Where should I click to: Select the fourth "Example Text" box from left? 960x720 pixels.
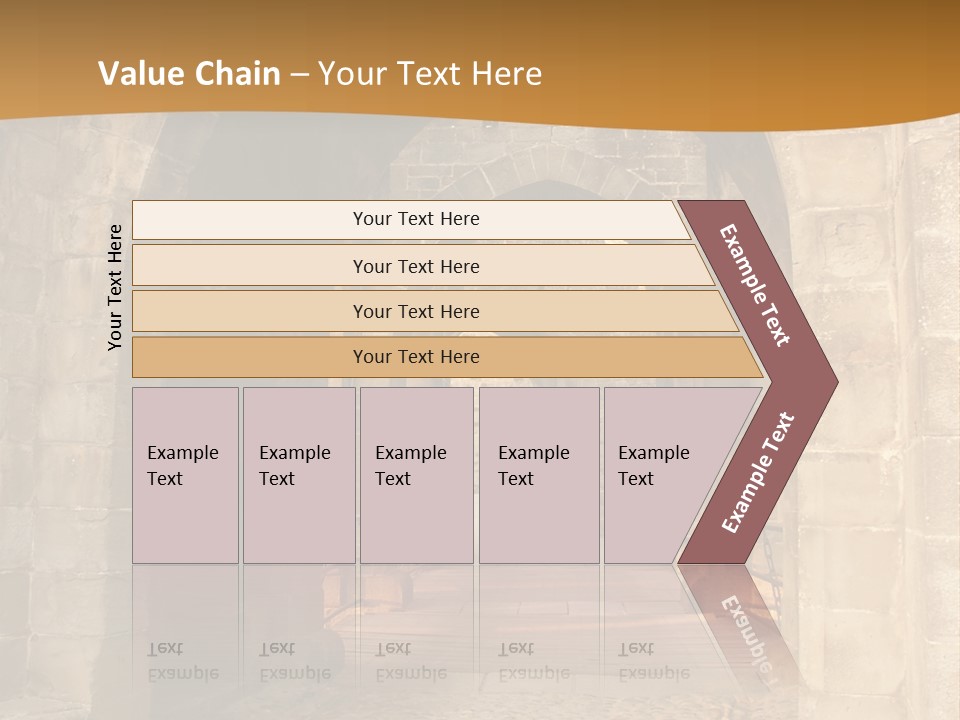click(538, 475)
